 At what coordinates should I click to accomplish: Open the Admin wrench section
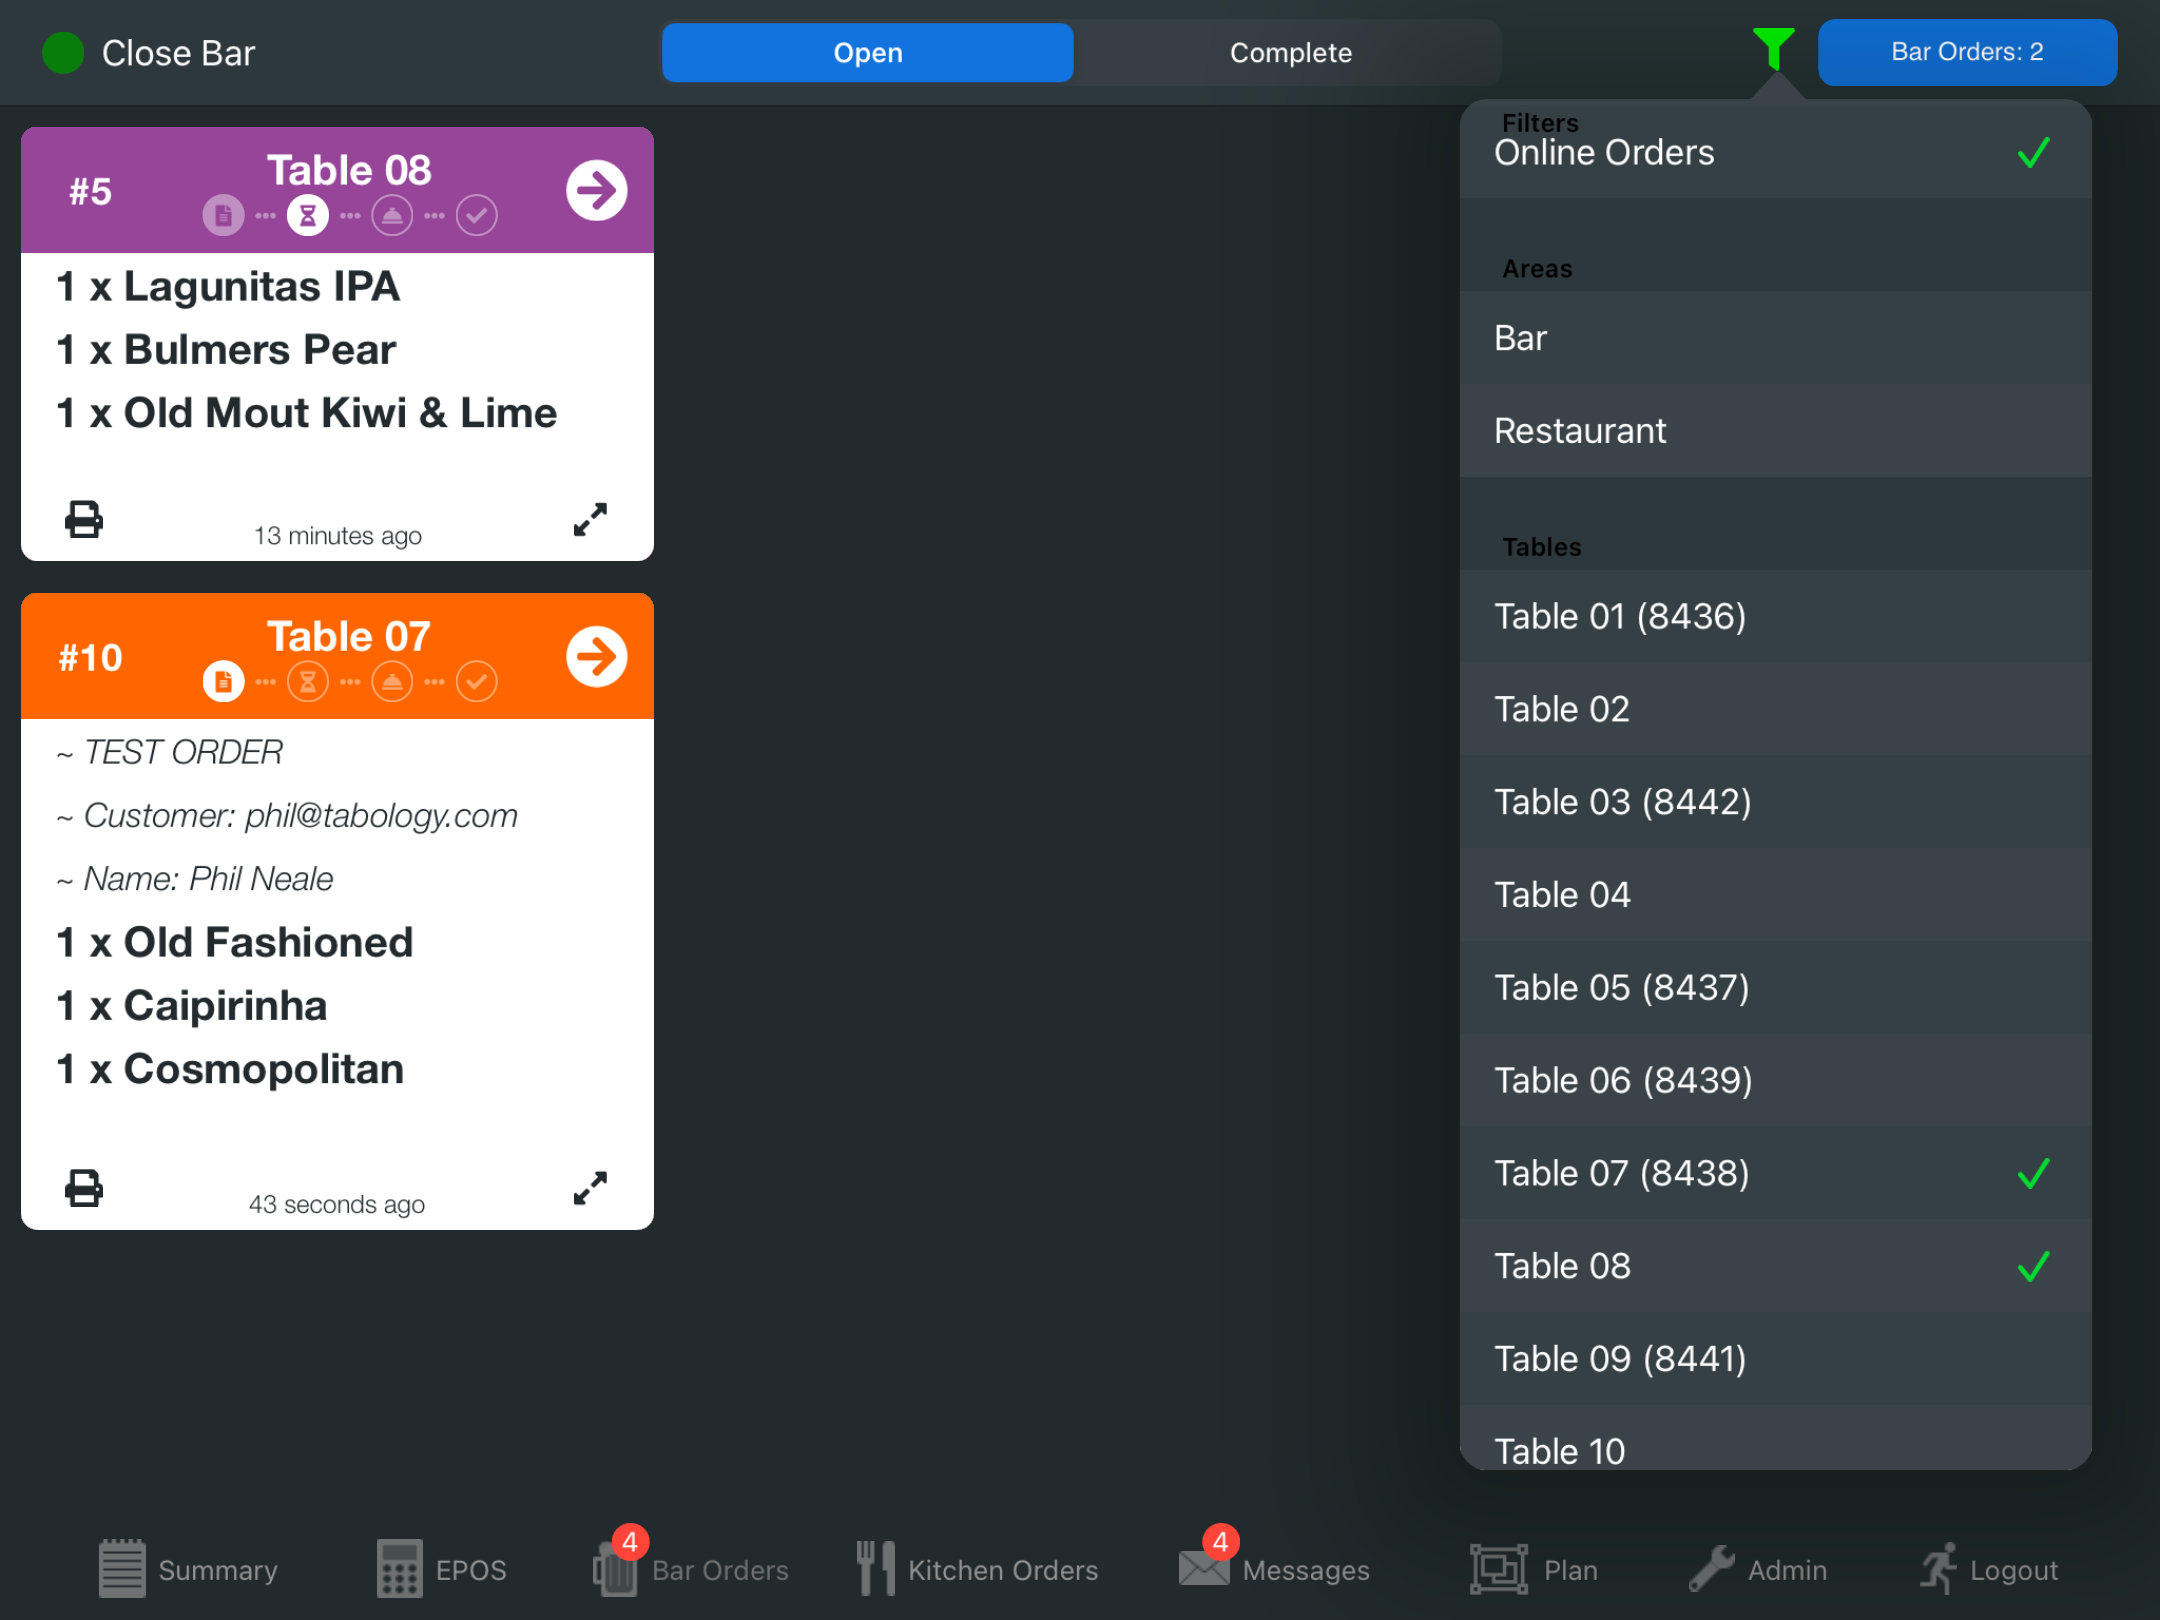(1758, 1569)
